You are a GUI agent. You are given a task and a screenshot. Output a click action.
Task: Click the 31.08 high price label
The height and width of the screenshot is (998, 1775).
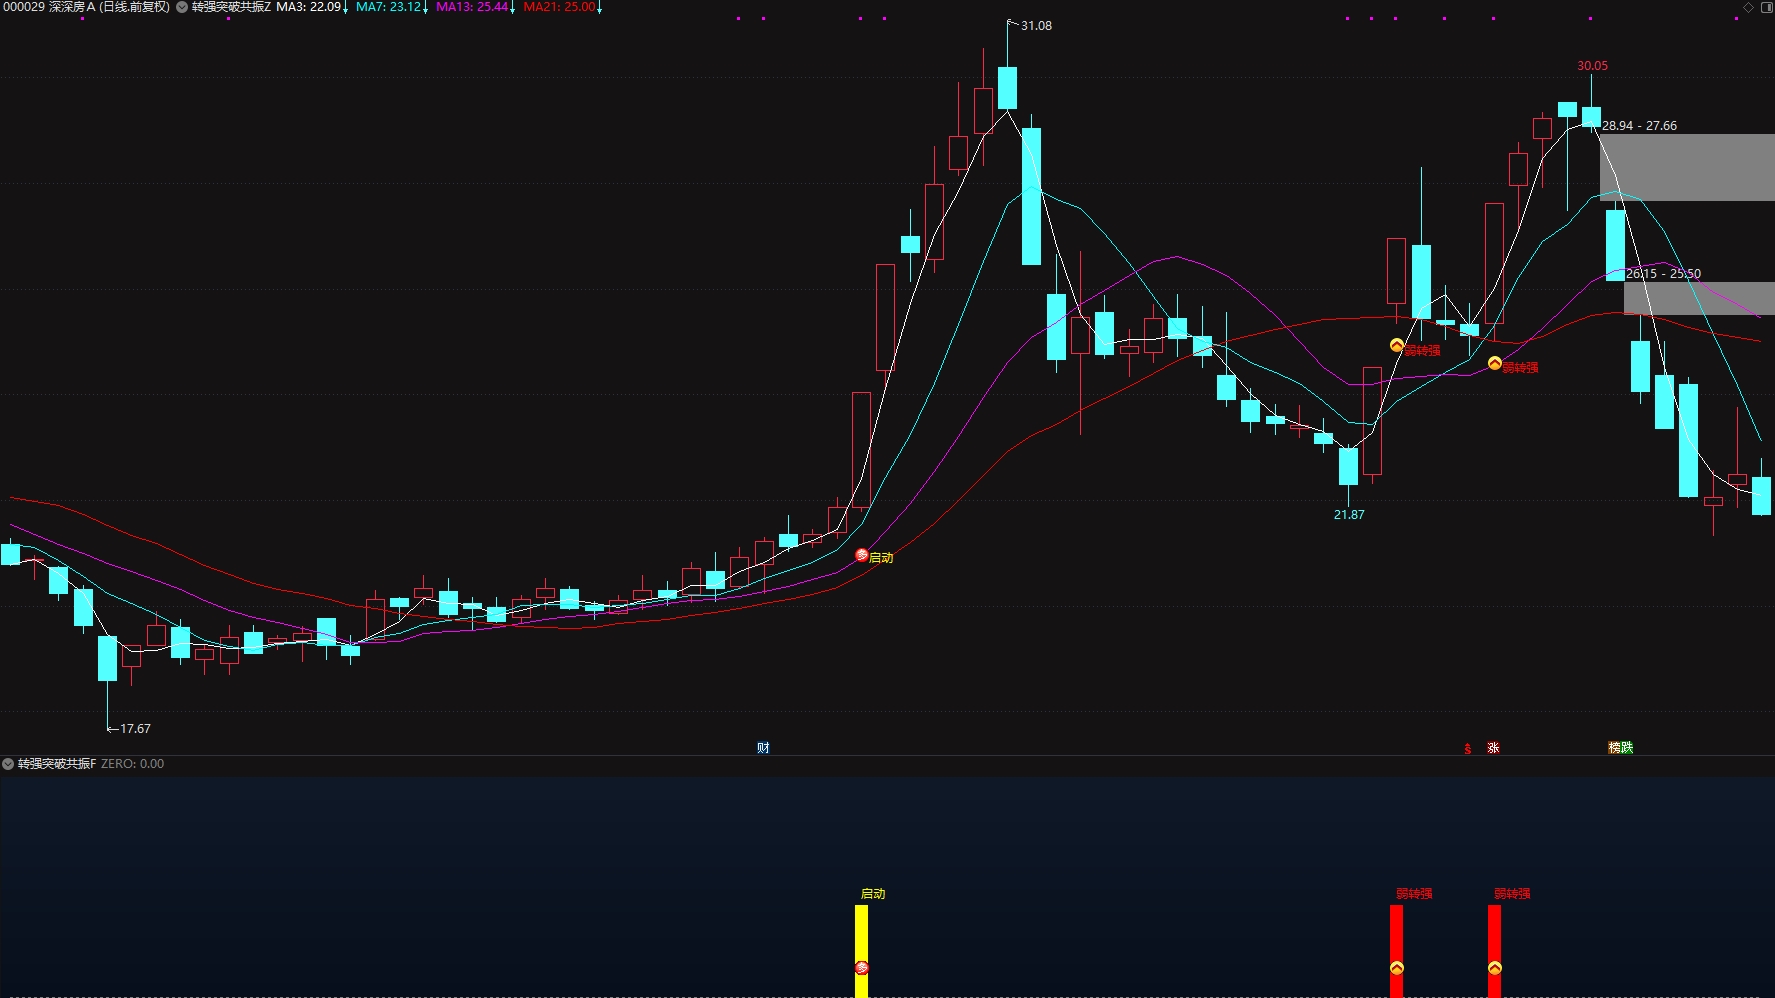[1036, 26]
